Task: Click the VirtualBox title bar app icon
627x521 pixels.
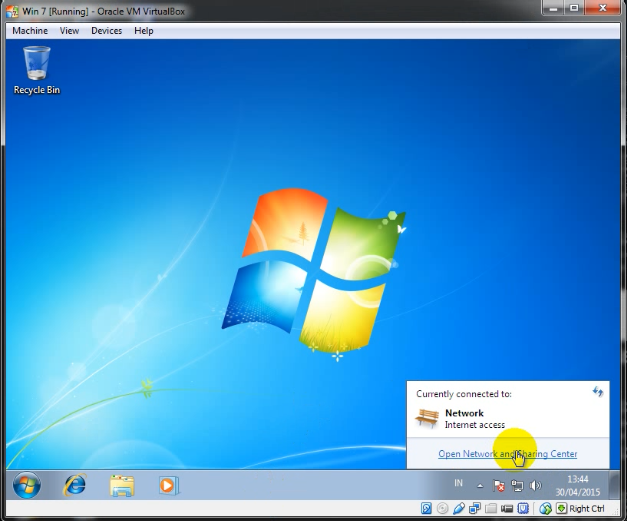Action: point(12,11)
